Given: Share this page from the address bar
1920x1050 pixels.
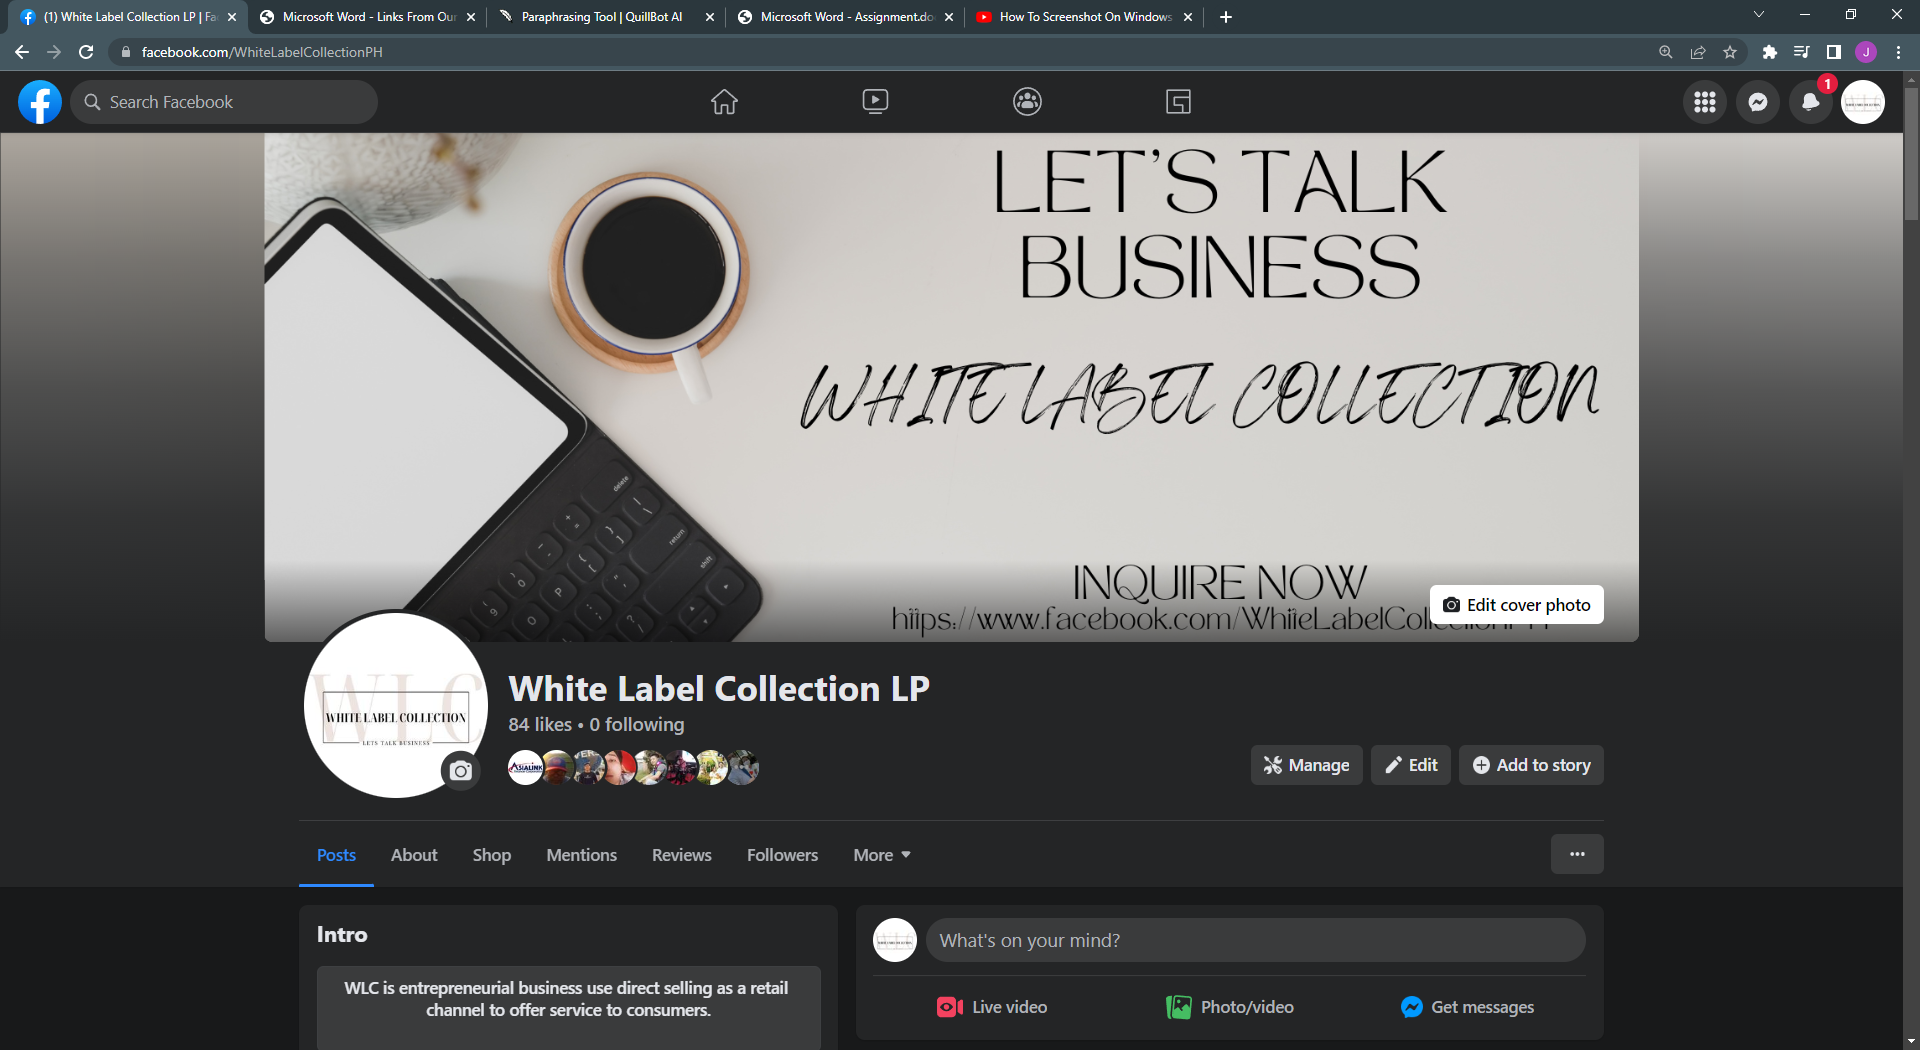Looking at the screenshot, I should pos(1698,52).
